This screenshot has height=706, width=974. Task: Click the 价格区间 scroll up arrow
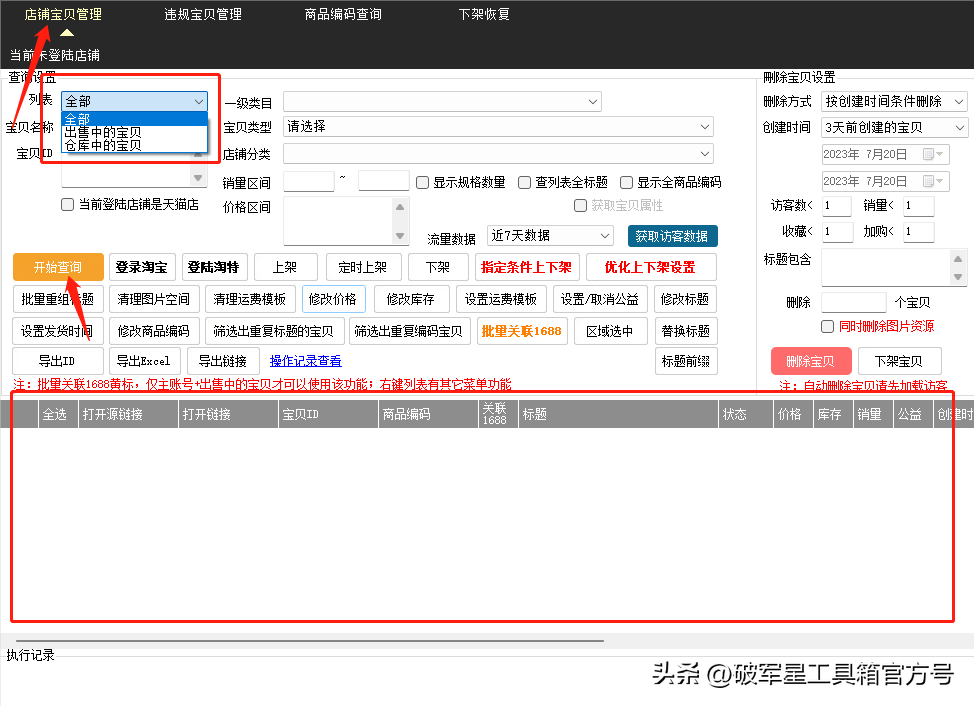tap(400, 206)
